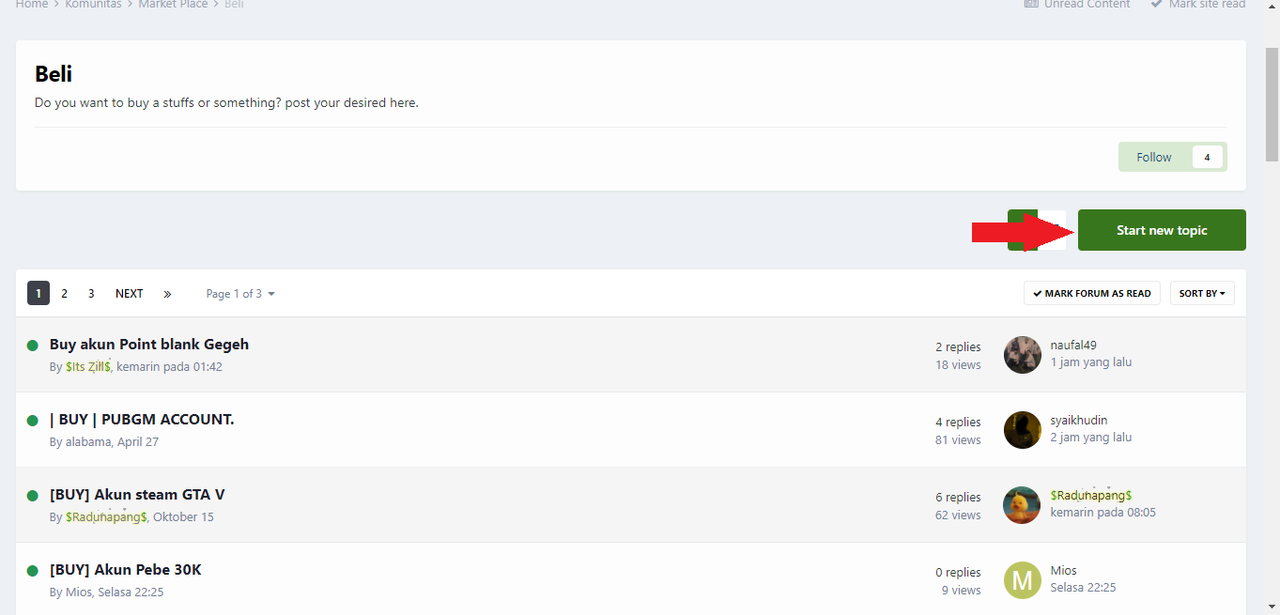Mark forum as read
Image resolution: width=1280 pixels, height=615 pixels.
1092,293
